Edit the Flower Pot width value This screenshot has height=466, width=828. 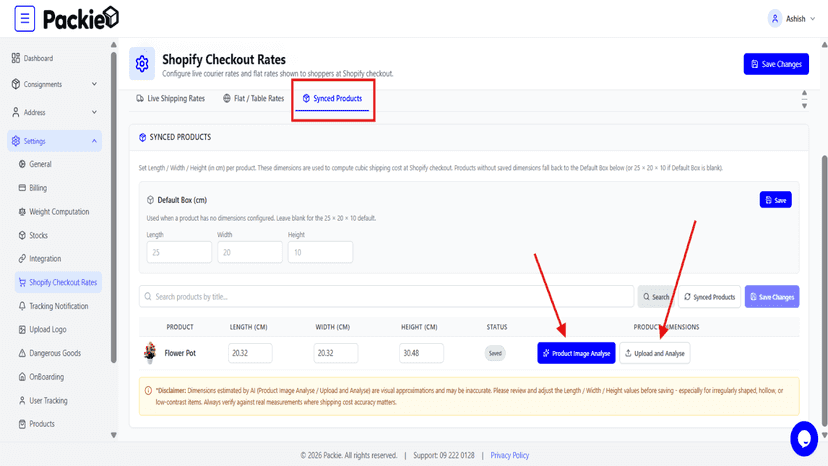click(x=336, y=353)
